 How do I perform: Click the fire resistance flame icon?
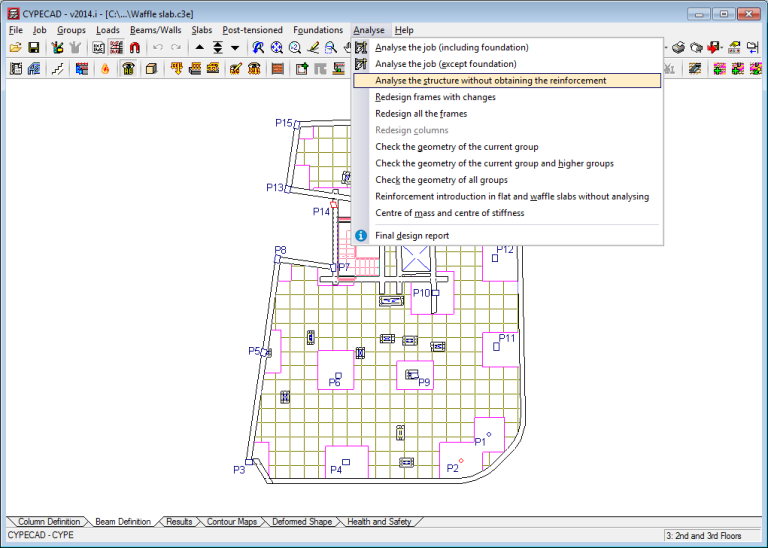pos(103,69)
